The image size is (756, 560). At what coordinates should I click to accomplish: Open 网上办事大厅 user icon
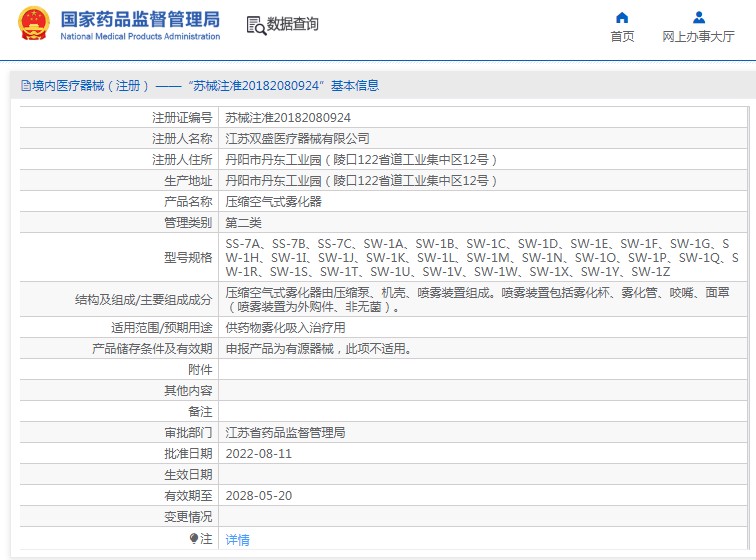point(699,18)
